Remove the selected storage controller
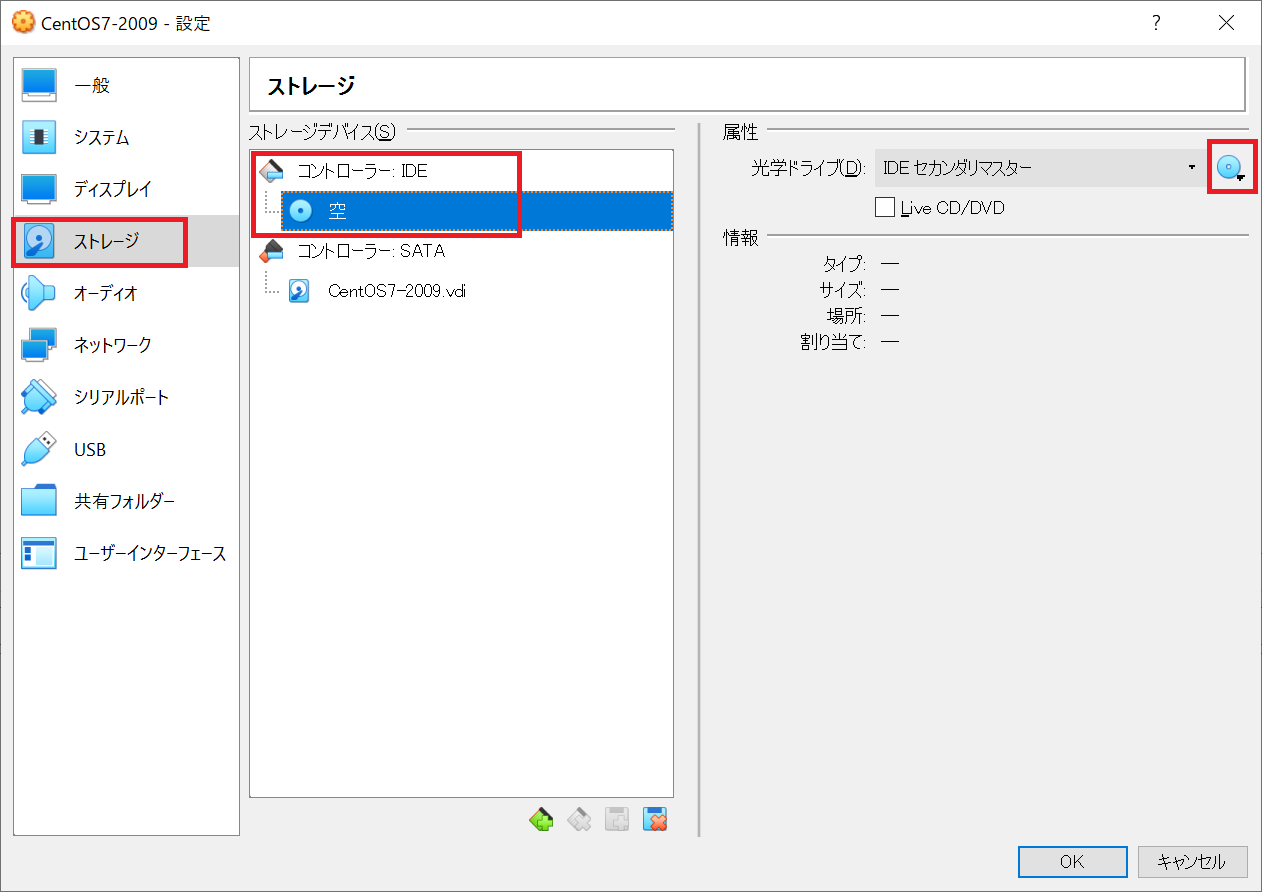Image resolution: width=1264 pixels, height=894 pixels. [x=579, y=819]
